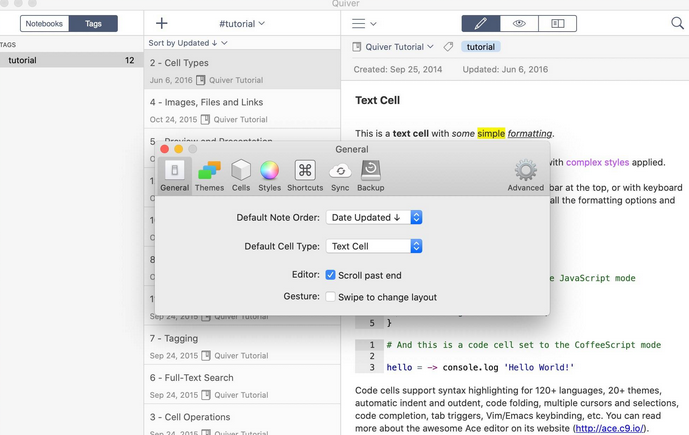The width and height of the screenshot is (689, 435).
Task: Select the tutorial tag in sidebar
Action: pos(71,60)
